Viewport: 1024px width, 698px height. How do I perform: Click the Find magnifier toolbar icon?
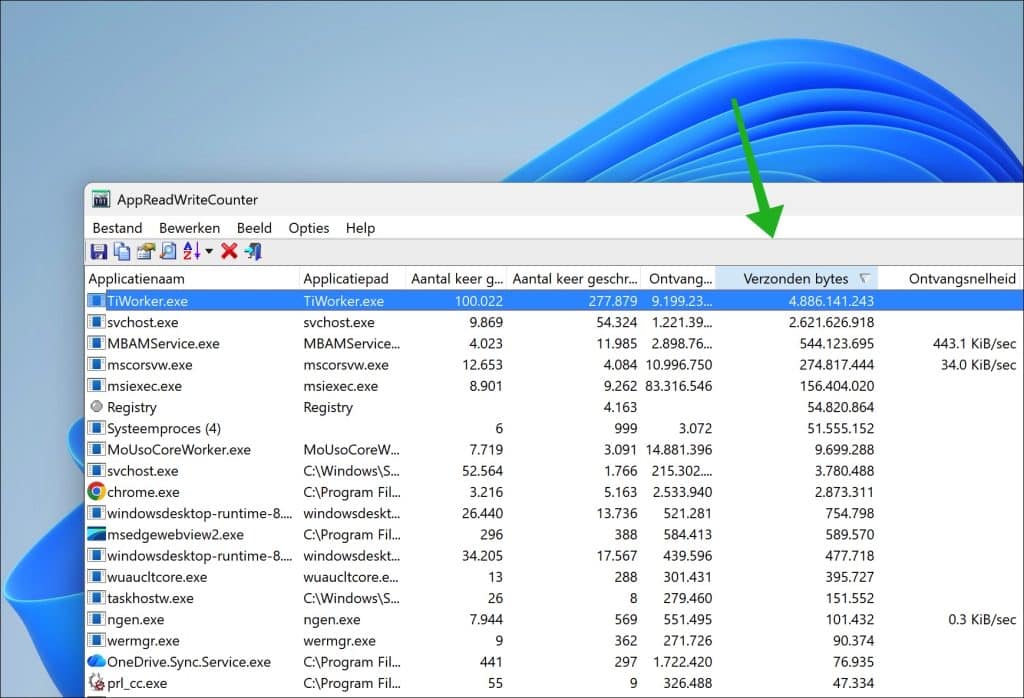point(168,251)
